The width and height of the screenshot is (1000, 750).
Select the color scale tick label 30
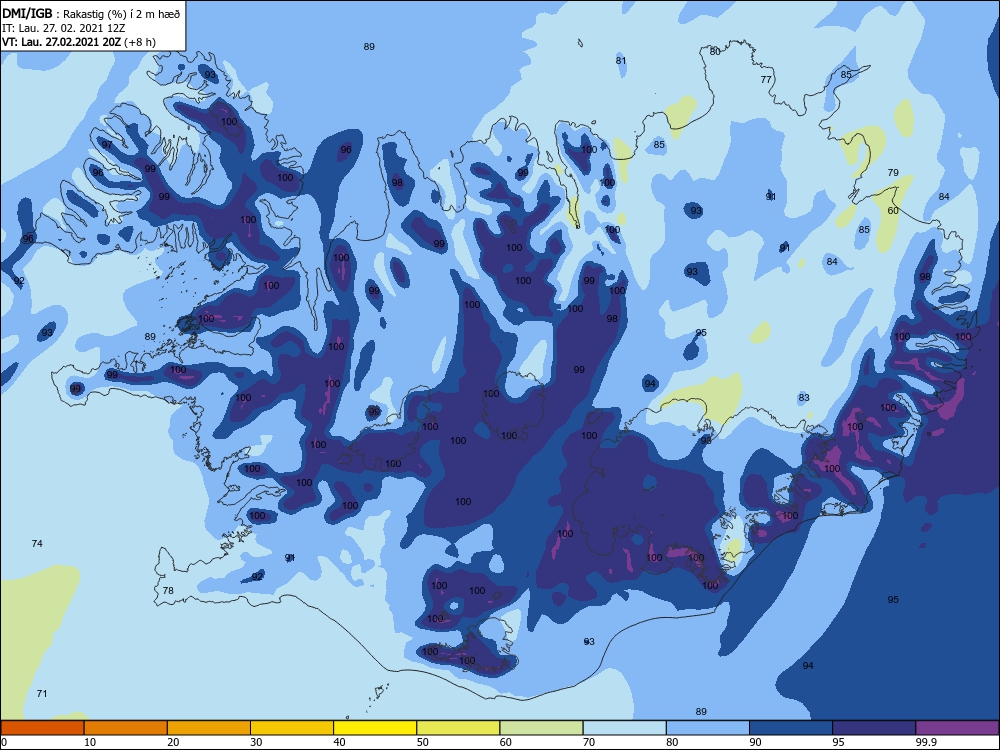click(256, 742)
